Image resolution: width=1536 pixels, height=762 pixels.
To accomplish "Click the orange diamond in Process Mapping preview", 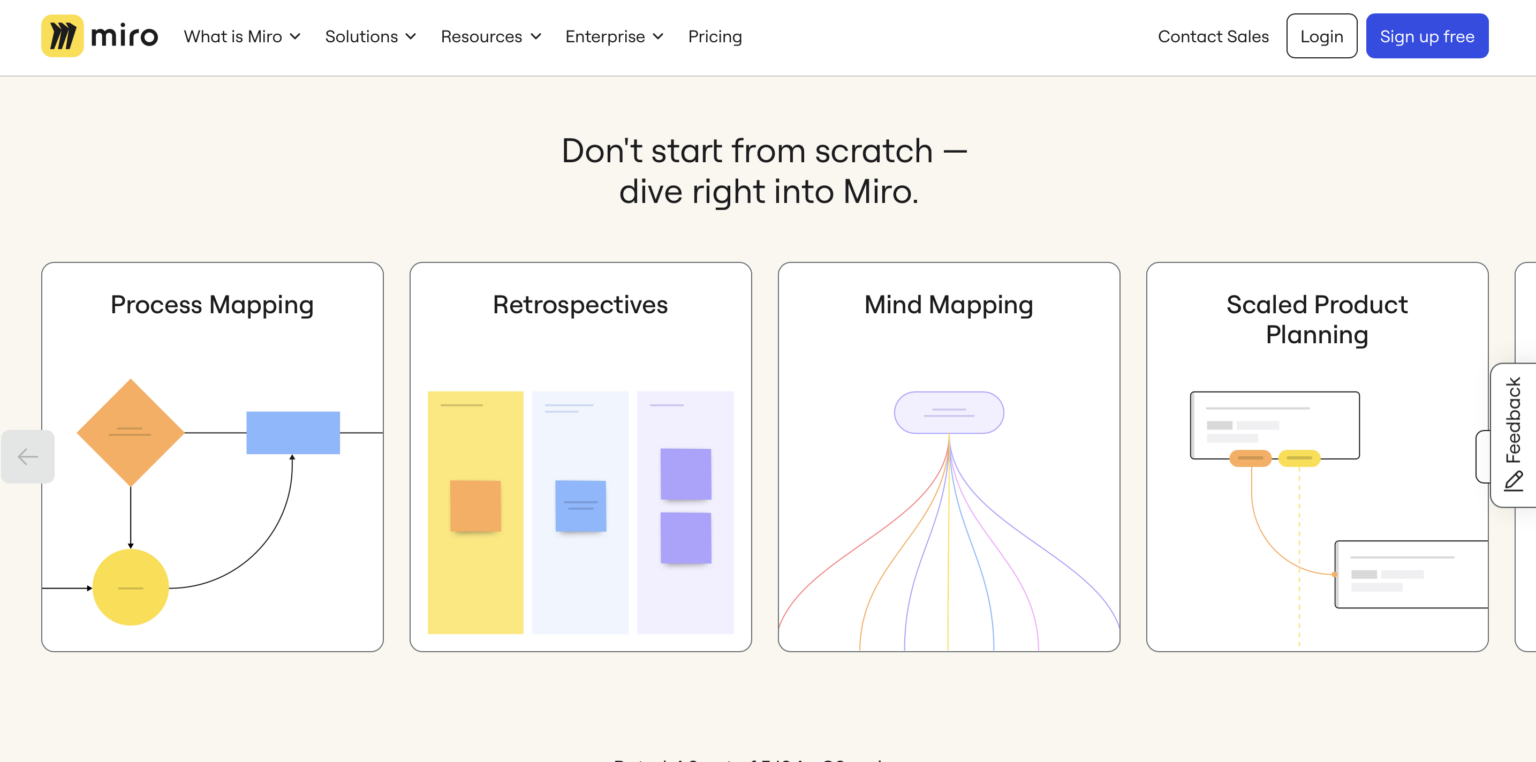I will 130,432.
